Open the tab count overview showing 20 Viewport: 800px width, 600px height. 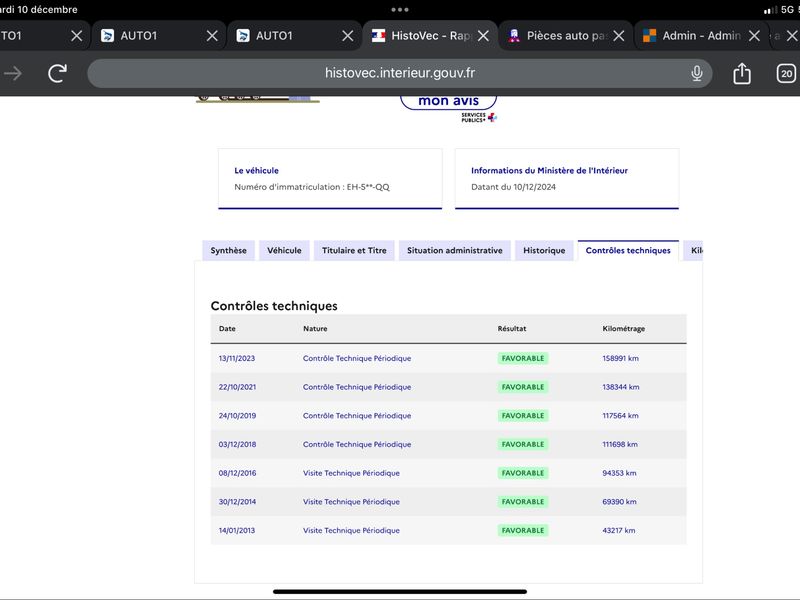coord(786,73)
